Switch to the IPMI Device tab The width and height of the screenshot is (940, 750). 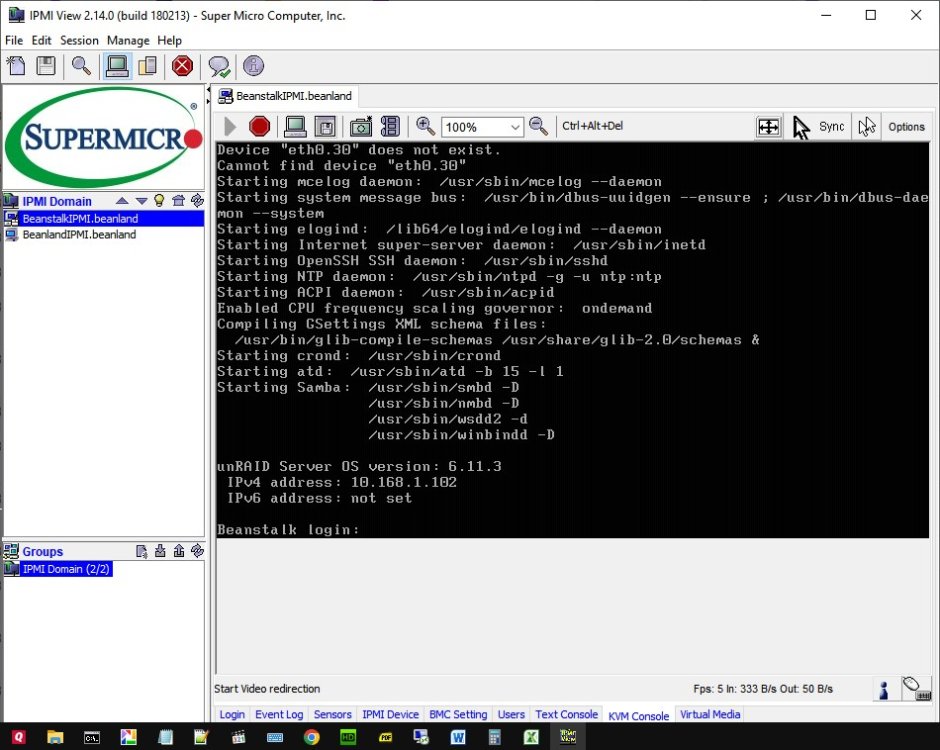click(390, 714)
